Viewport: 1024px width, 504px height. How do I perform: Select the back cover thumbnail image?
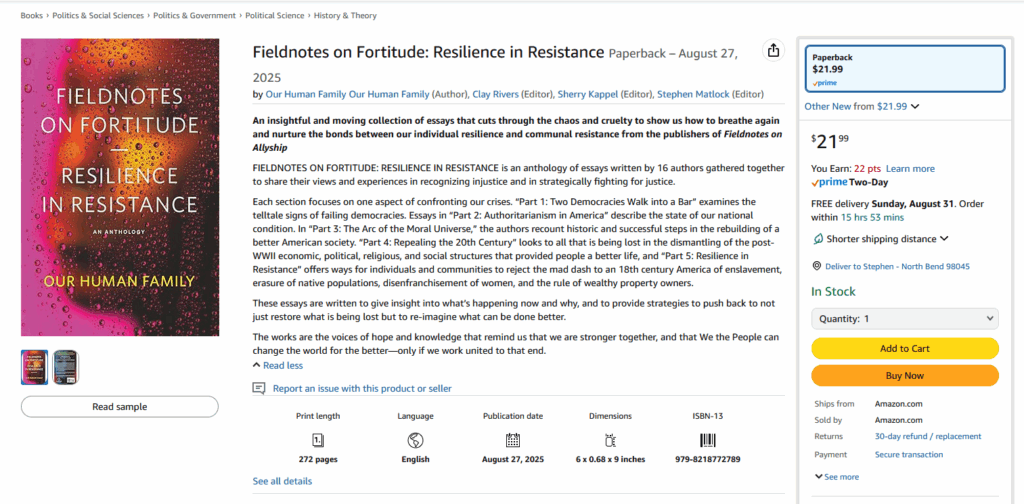pyautogui.click(x=66, y=367)
